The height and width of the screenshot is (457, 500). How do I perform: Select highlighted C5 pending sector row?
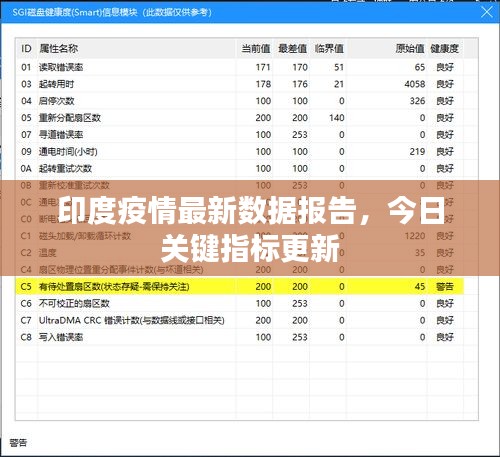[x=240, y=286]
